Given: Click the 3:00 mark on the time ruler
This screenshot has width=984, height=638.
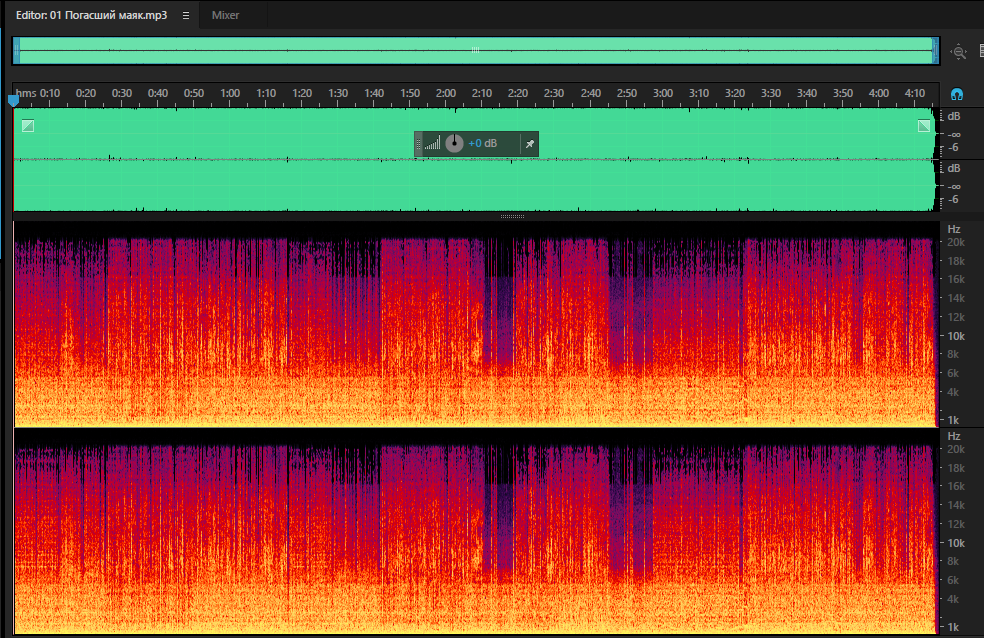Looking at the screenshot, I should coord(663,93).
